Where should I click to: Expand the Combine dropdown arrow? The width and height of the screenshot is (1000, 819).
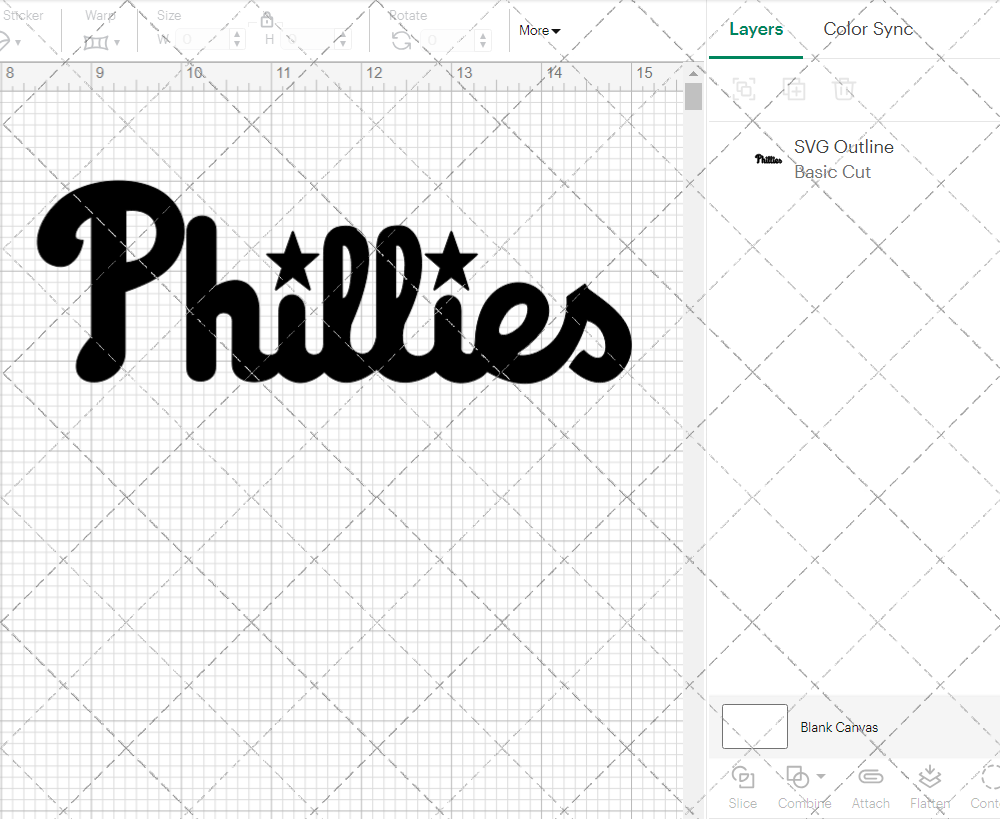(821, 776)
